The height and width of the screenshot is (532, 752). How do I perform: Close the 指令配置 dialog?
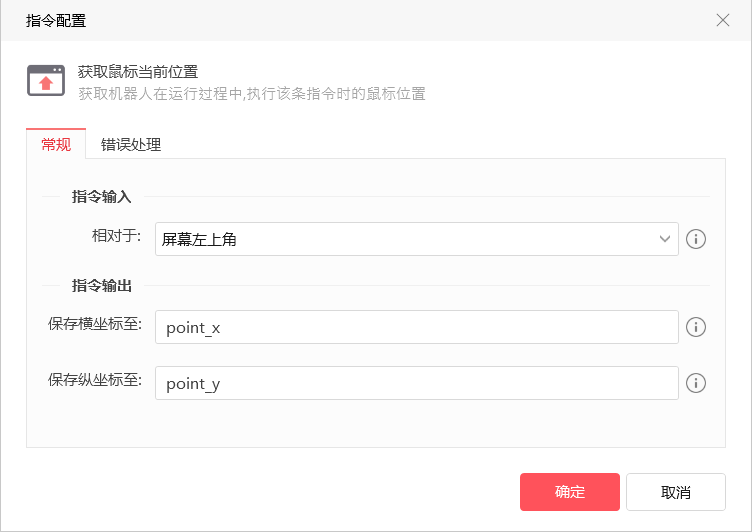tap(723, 20)
